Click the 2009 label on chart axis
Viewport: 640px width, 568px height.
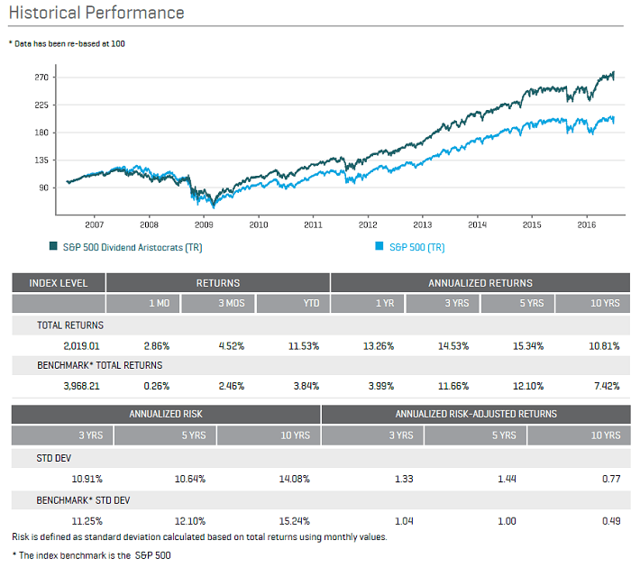pos(204,225)
